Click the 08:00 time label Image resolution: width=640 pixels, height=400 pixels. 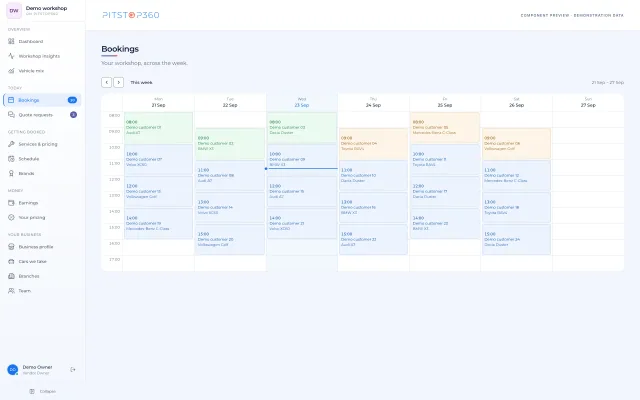[114, 116]
